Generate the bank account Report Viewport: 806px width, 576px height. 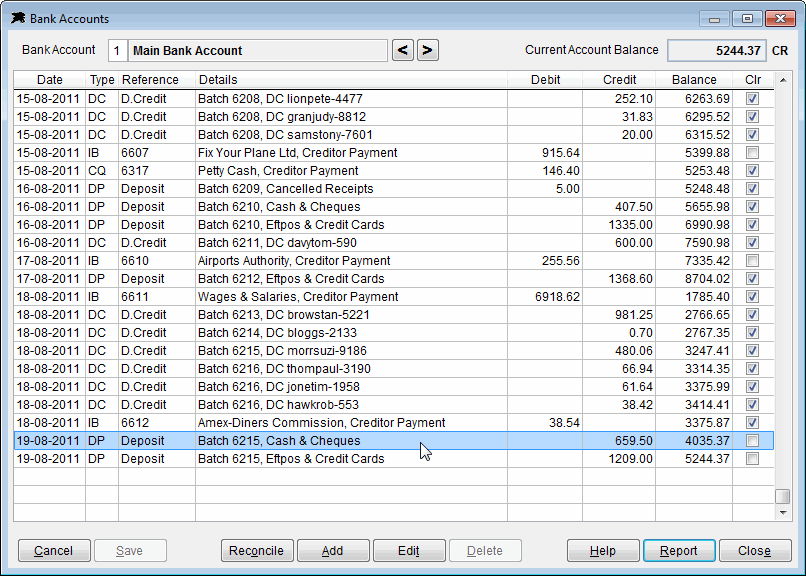pos(679,551)
